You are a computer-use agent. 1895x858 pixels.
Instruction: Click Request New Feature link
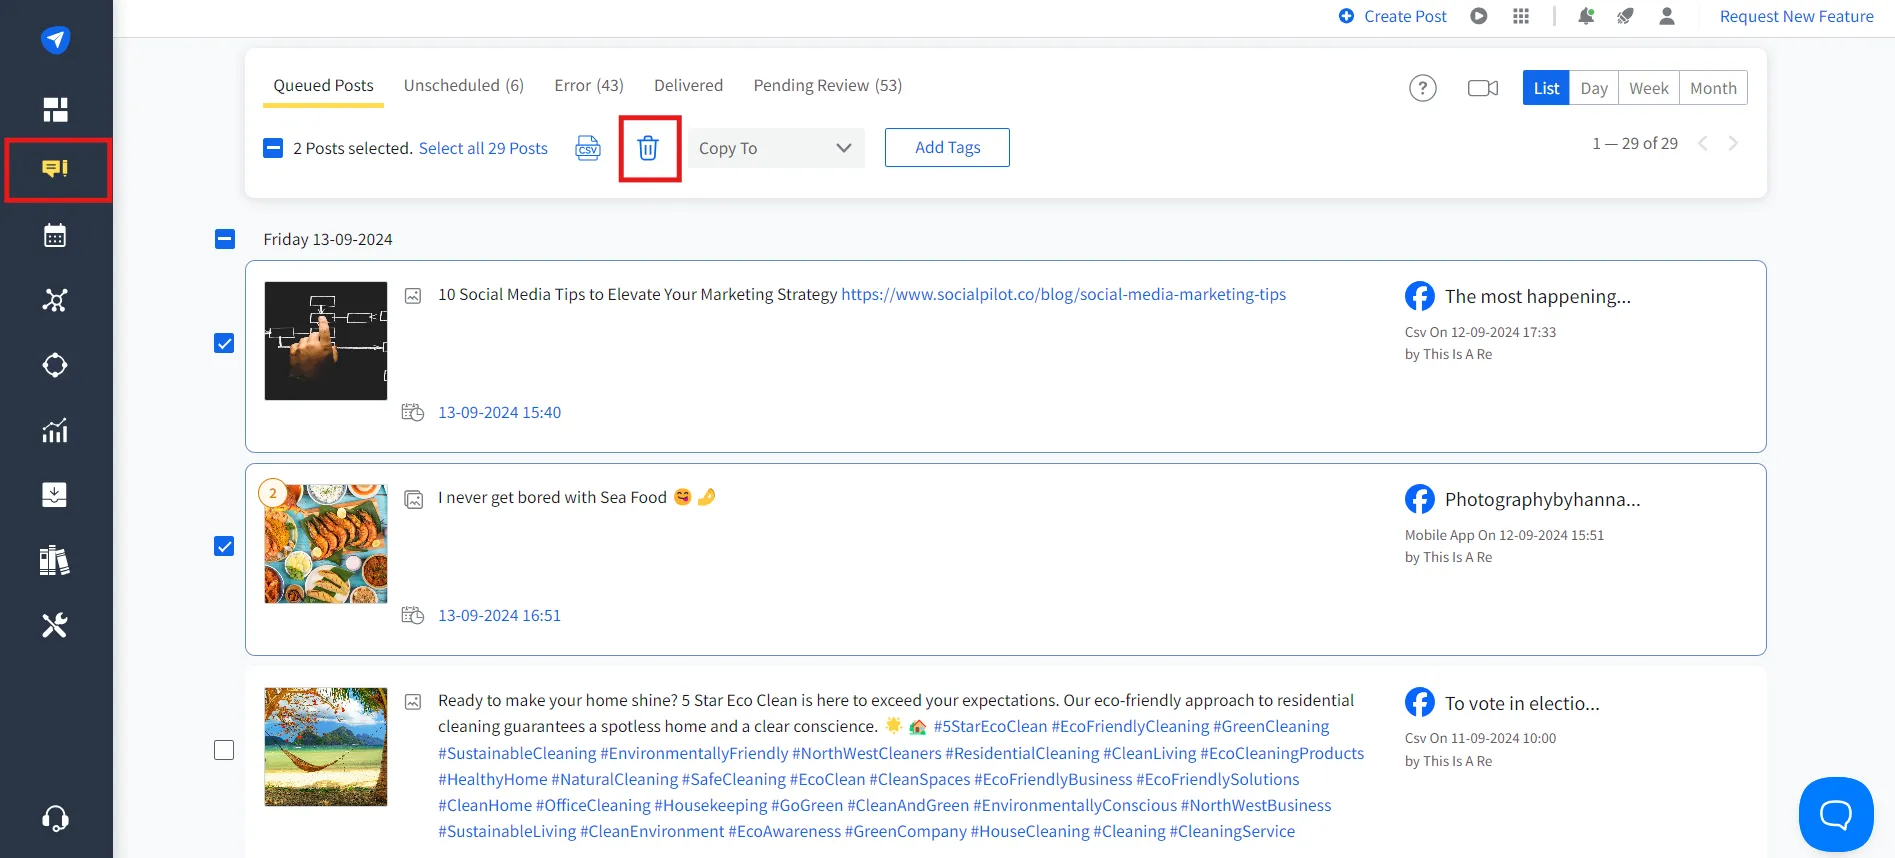pyautogui.click(x=1797, y=16)
